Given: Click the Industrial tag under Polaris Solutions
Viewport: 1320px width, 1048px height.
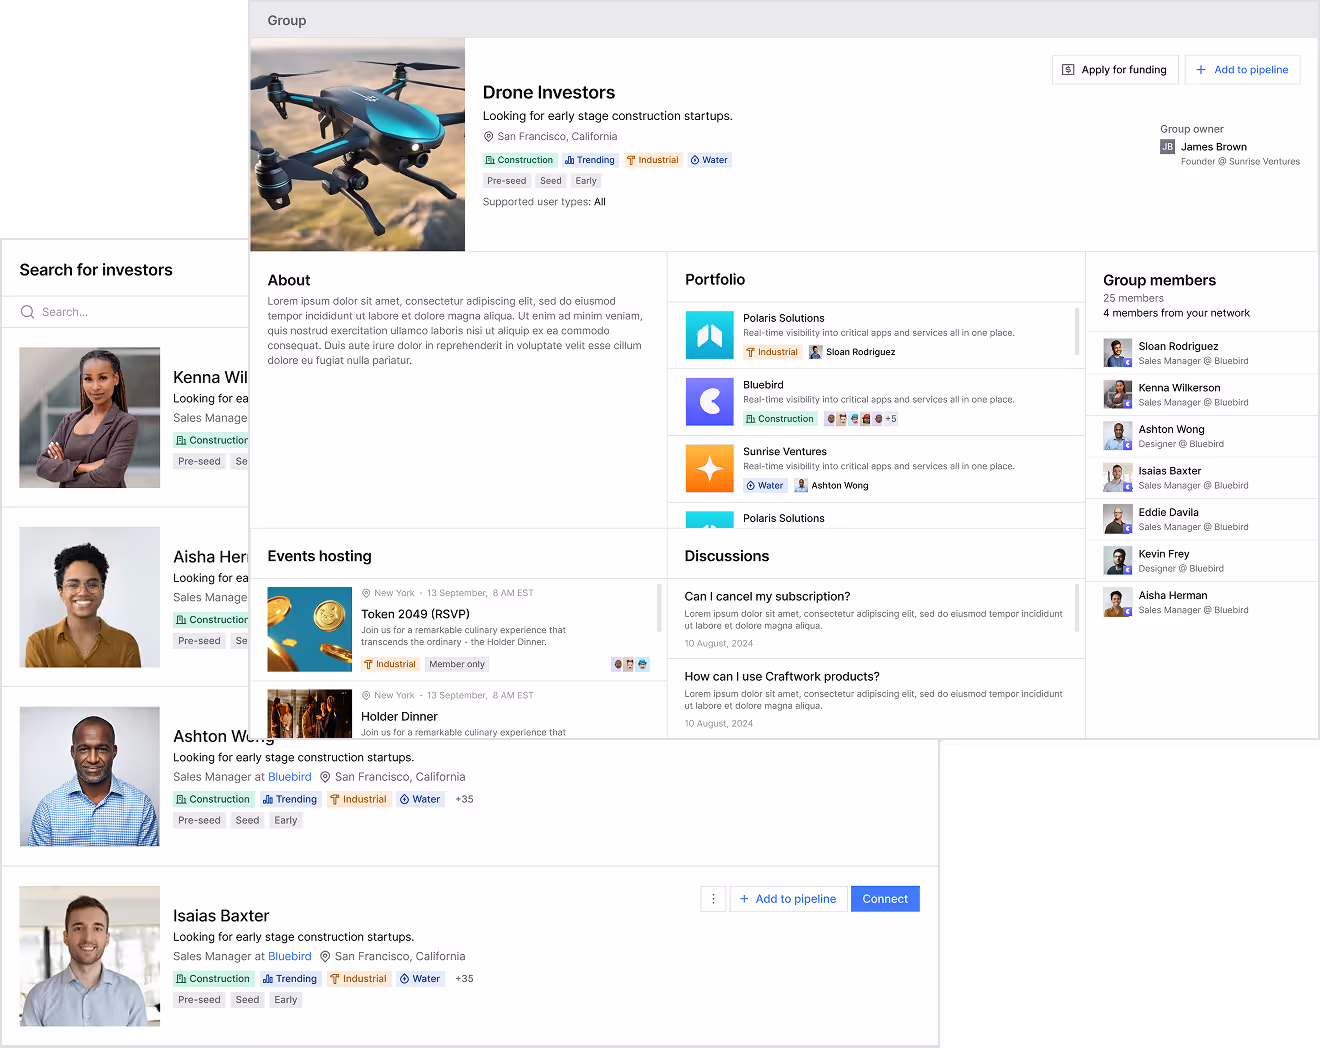Looking at the screenshot, I should point(772,352).
